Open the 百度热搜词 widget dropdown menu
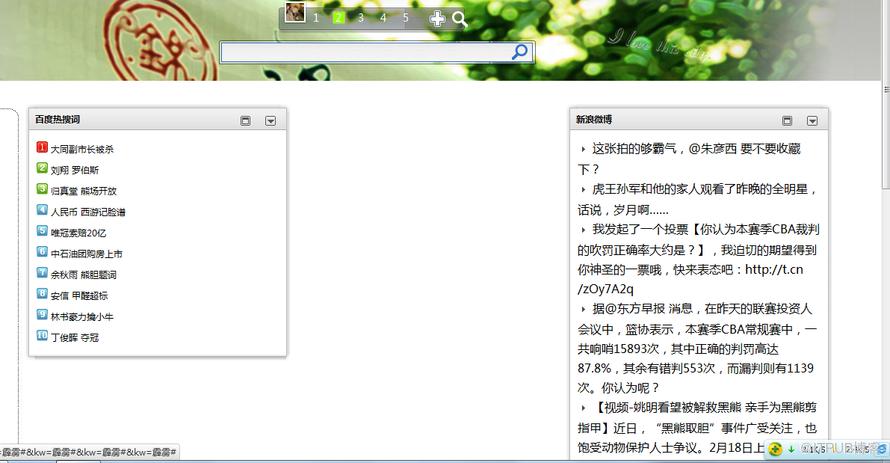This screenshot has width=890, height=463. [x=271, y=120]
